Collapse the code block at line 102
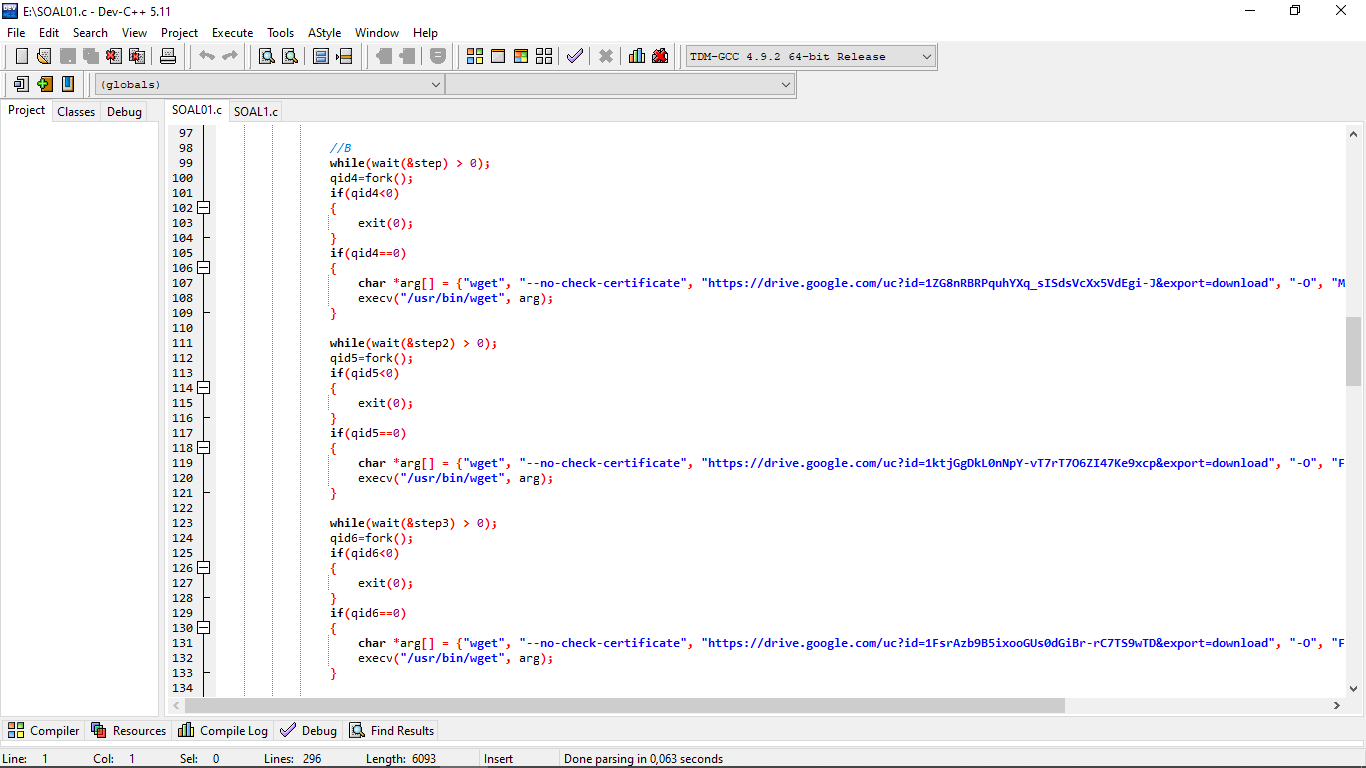The height and width of the screenshot is (768, 1366). [203, 208]
